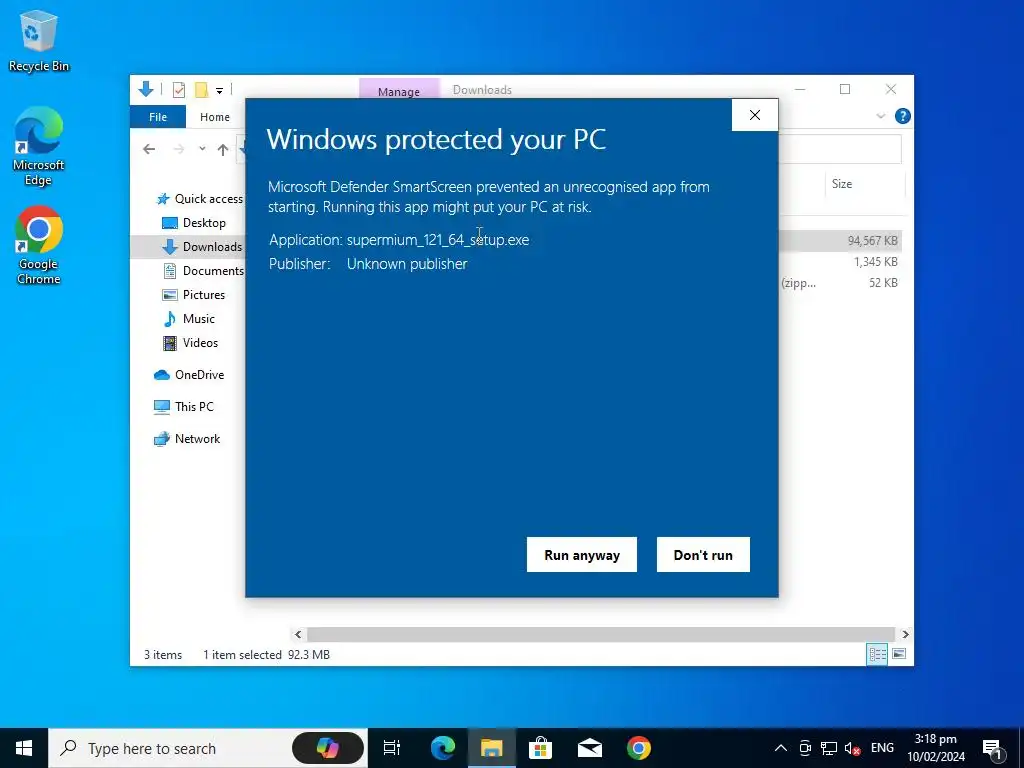Image resolution: width=1024 pixels, height=768 pixels.
Task: Click quick access new folder icon
Action: (202, 89)
